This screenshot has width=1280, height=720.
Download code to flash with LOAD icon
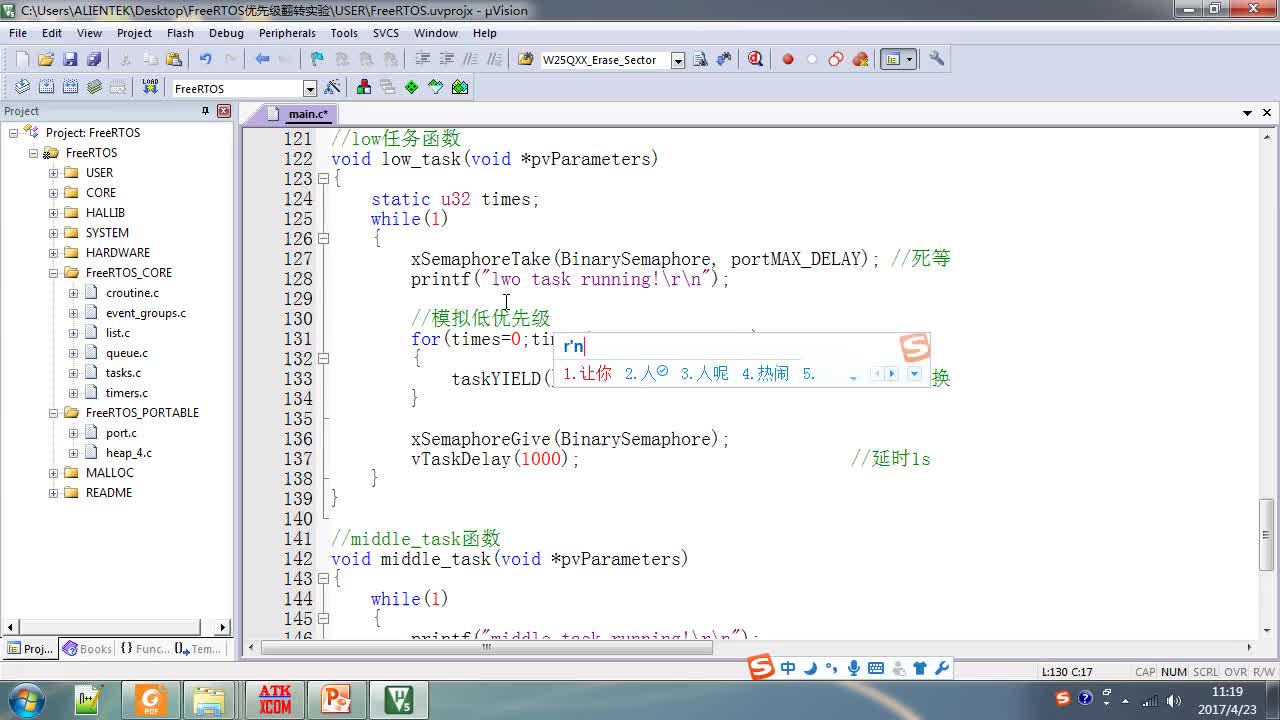coord(150,88)
